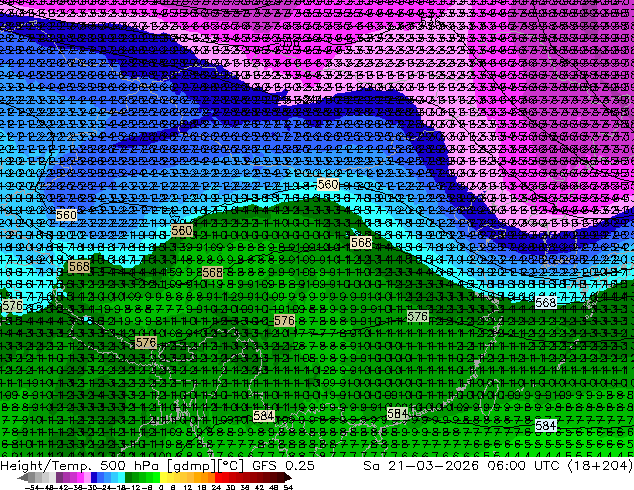634x490 pixels.
Task: Click the 576 contour label with light green background
Action: coord(417,316)
